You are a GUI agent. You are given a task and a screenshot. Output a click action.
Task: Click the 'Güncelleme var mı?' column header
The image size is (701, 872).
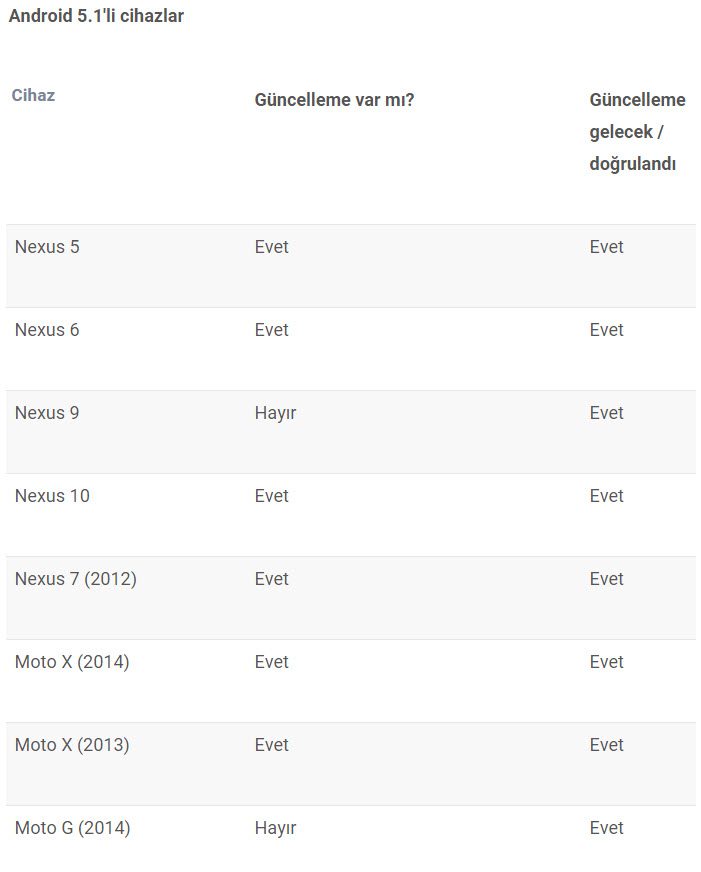point(334,100)
